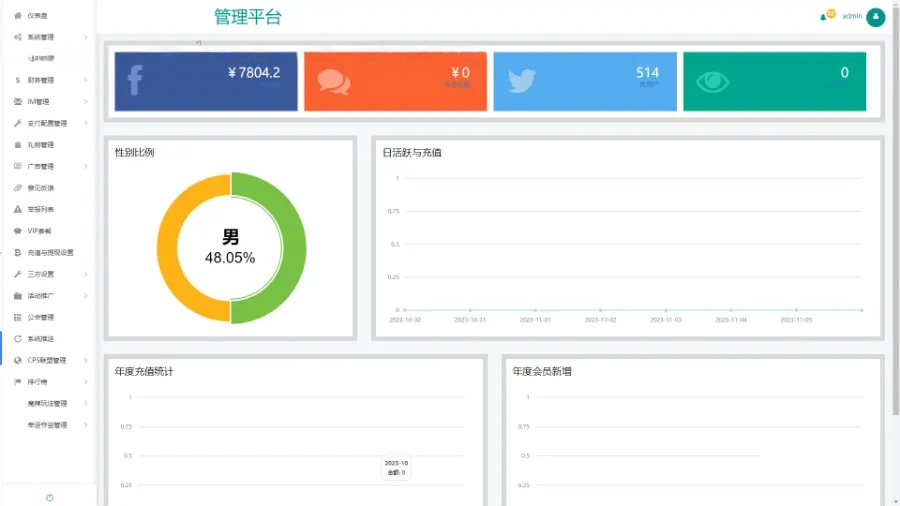Expand the CPS联盟管理 submenu
Screen dimensions: 900x506
point(50,361)
